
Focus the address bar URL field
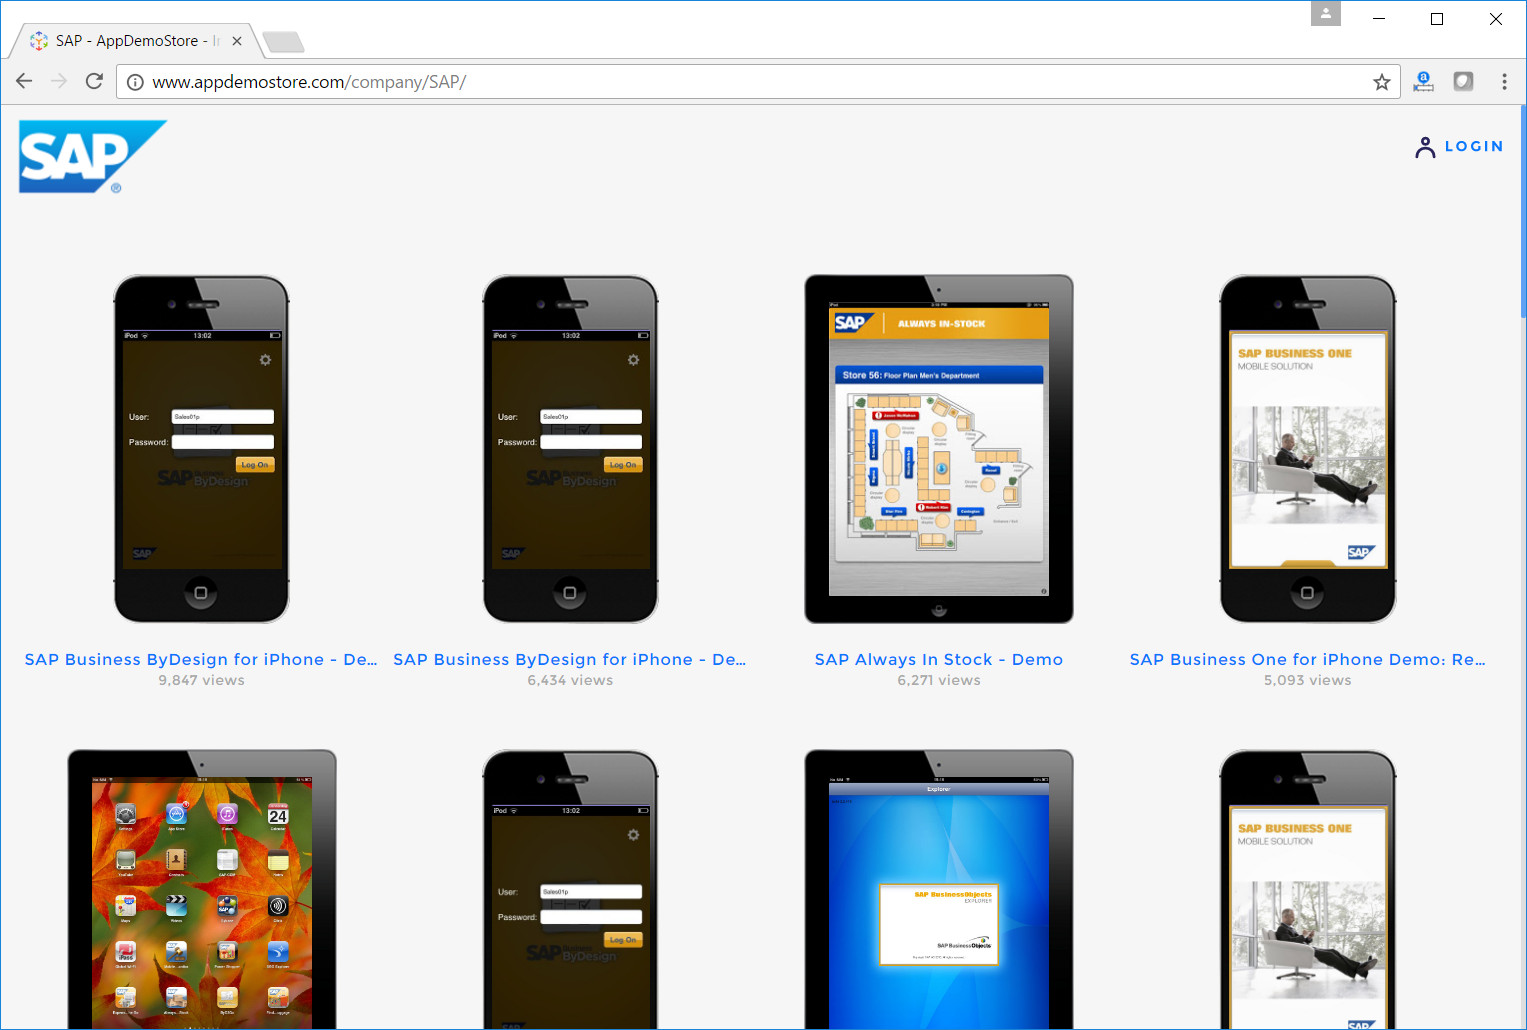(760, 82)
